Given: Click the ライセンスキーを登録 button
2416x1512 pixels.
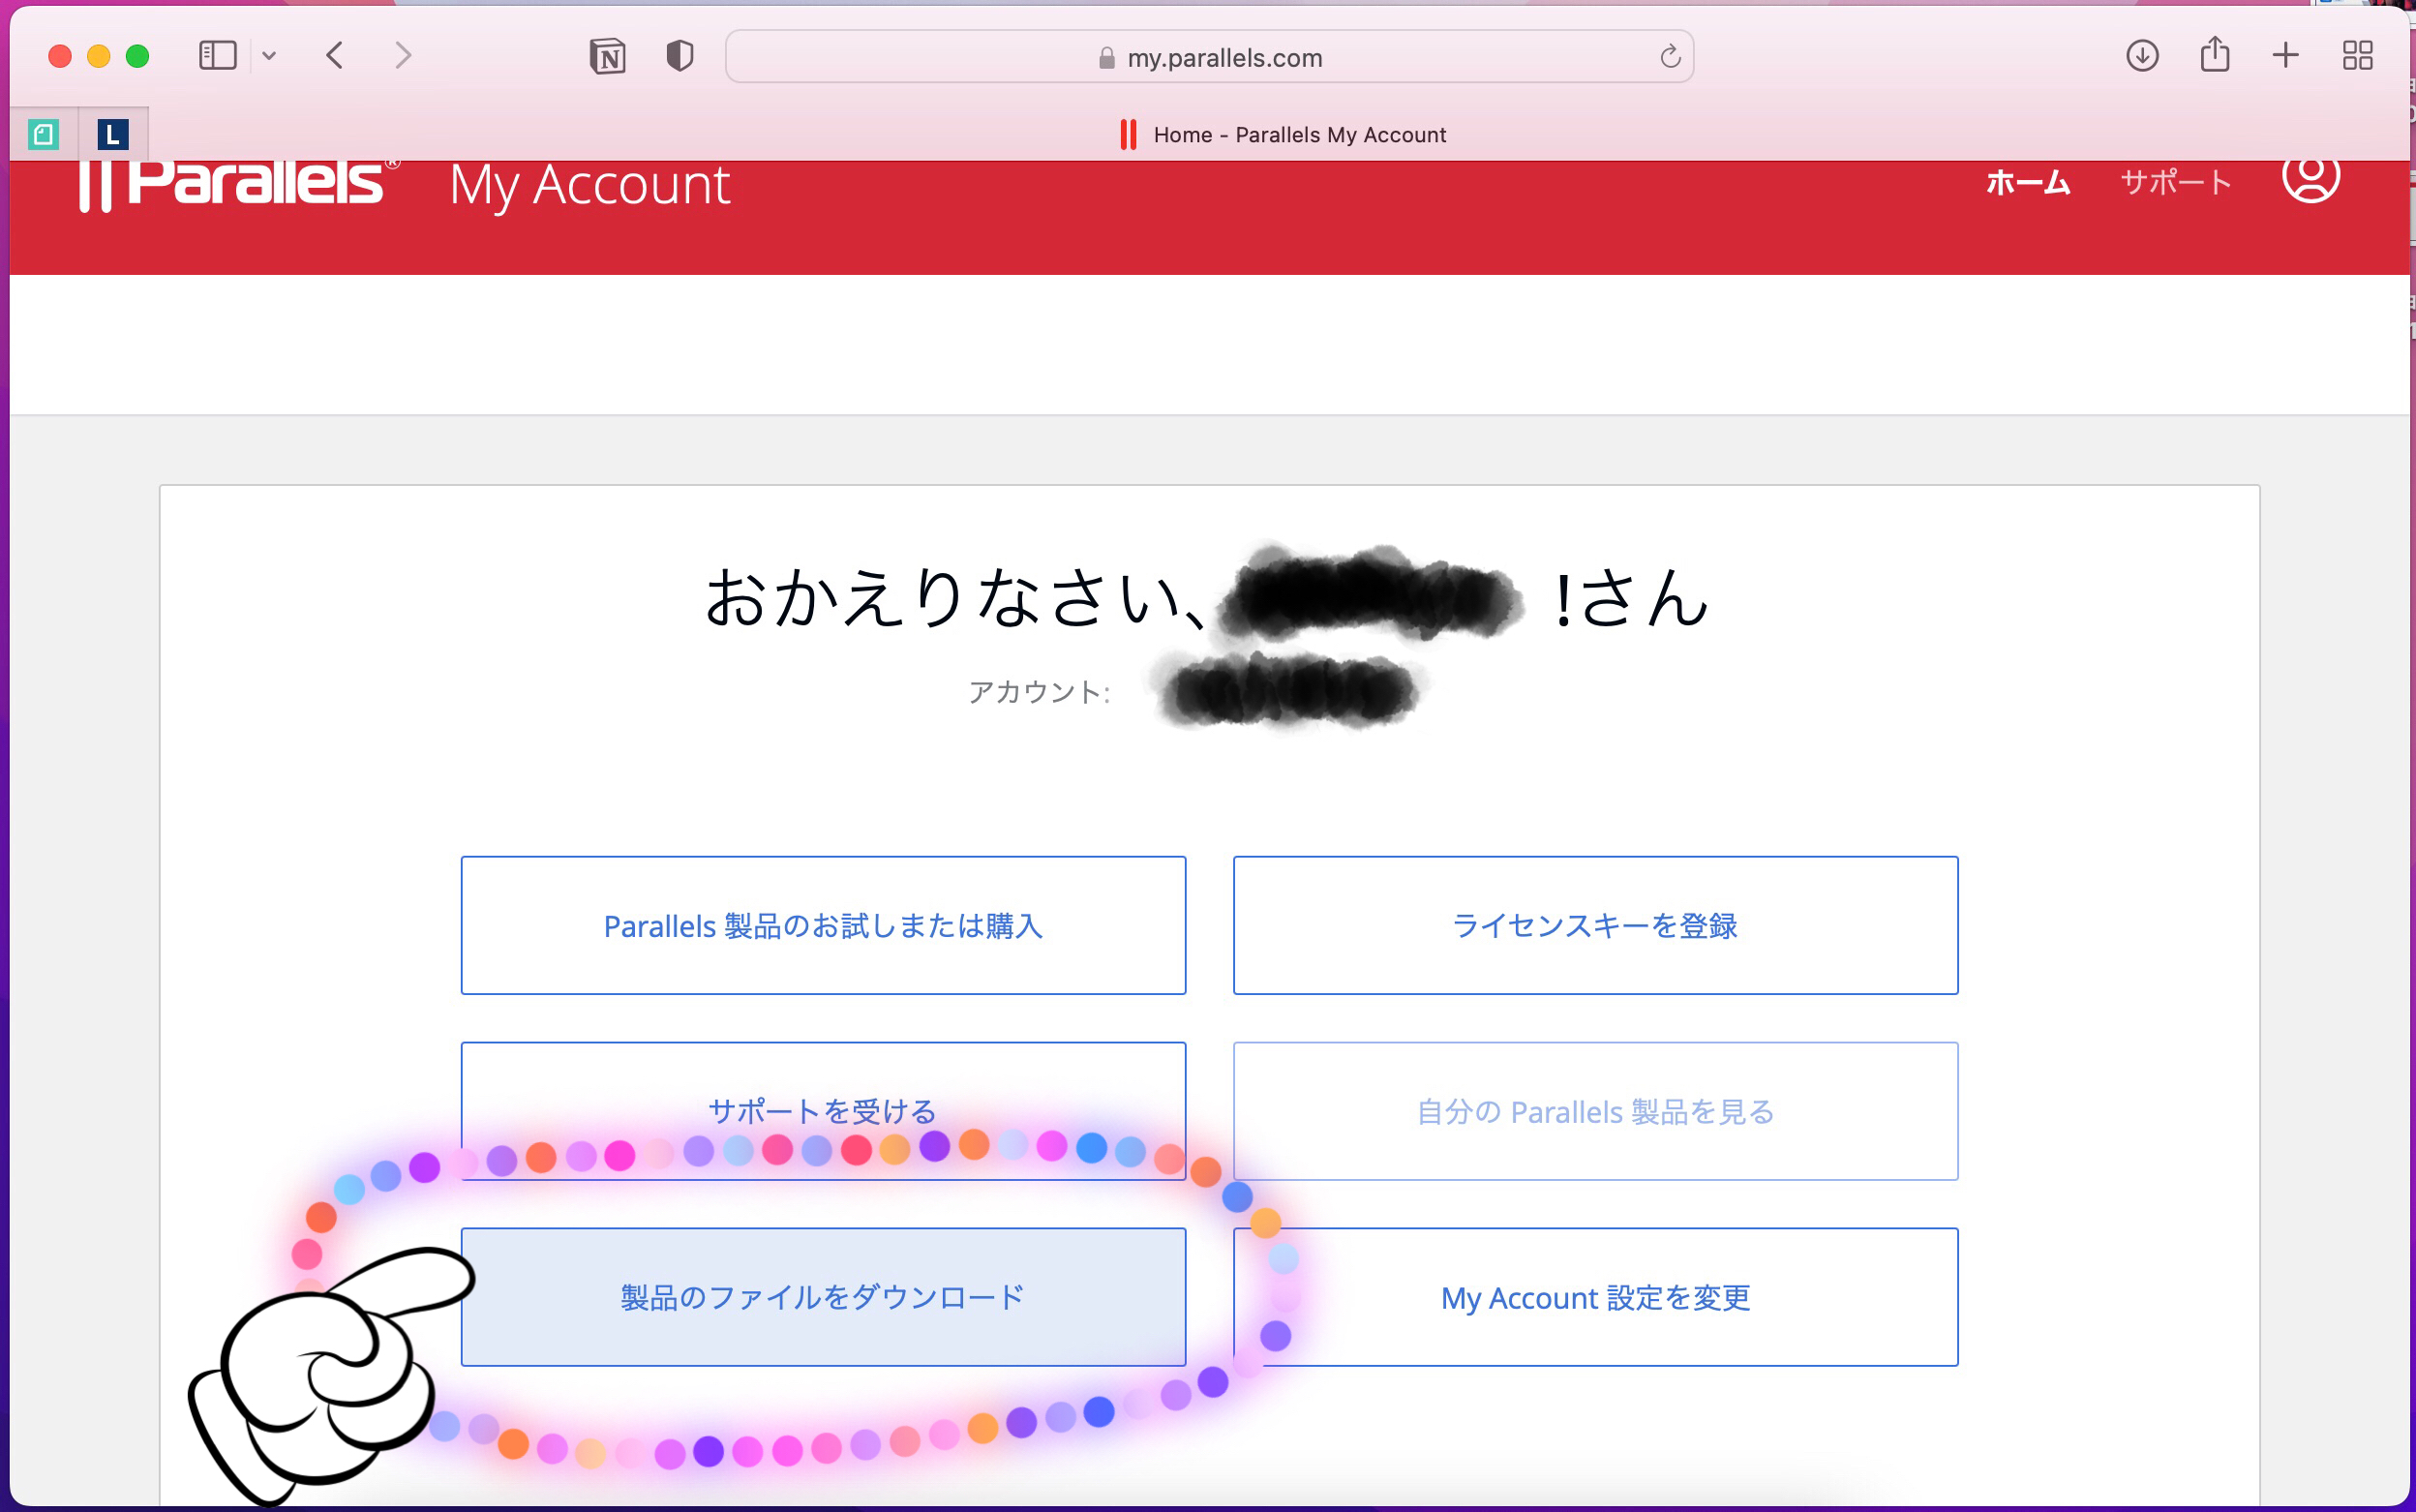Looking at the screenshot, I should click(x=1595, y=925).
